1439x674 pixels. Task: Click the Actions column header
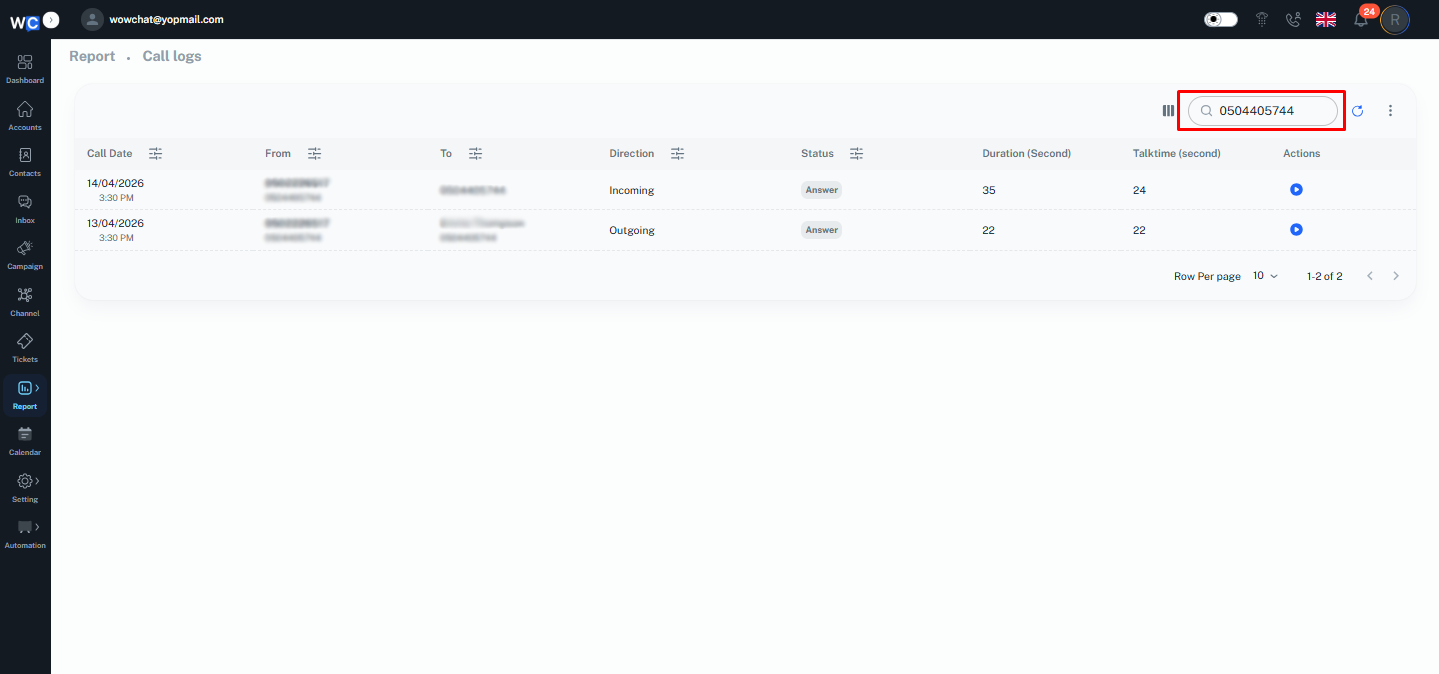pyautogui.click(x=1301, y=153)
